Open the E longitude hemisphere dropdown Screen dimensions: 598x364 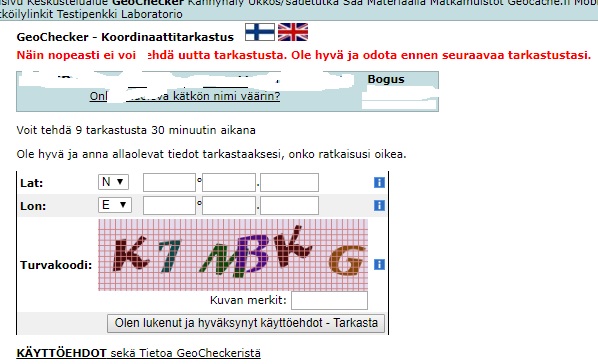(x=115, y=205)
